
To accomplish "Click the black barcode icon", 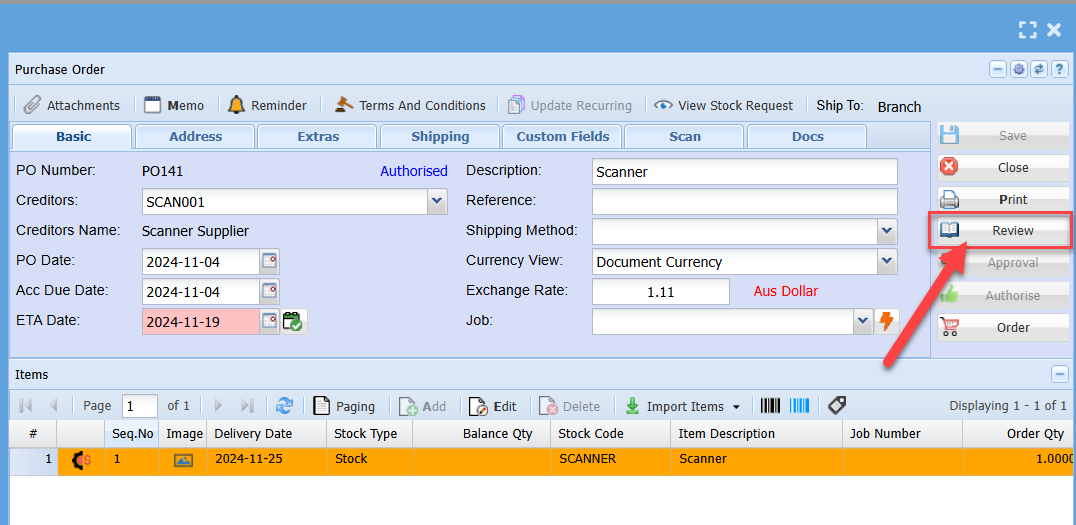I will point(770,406).
